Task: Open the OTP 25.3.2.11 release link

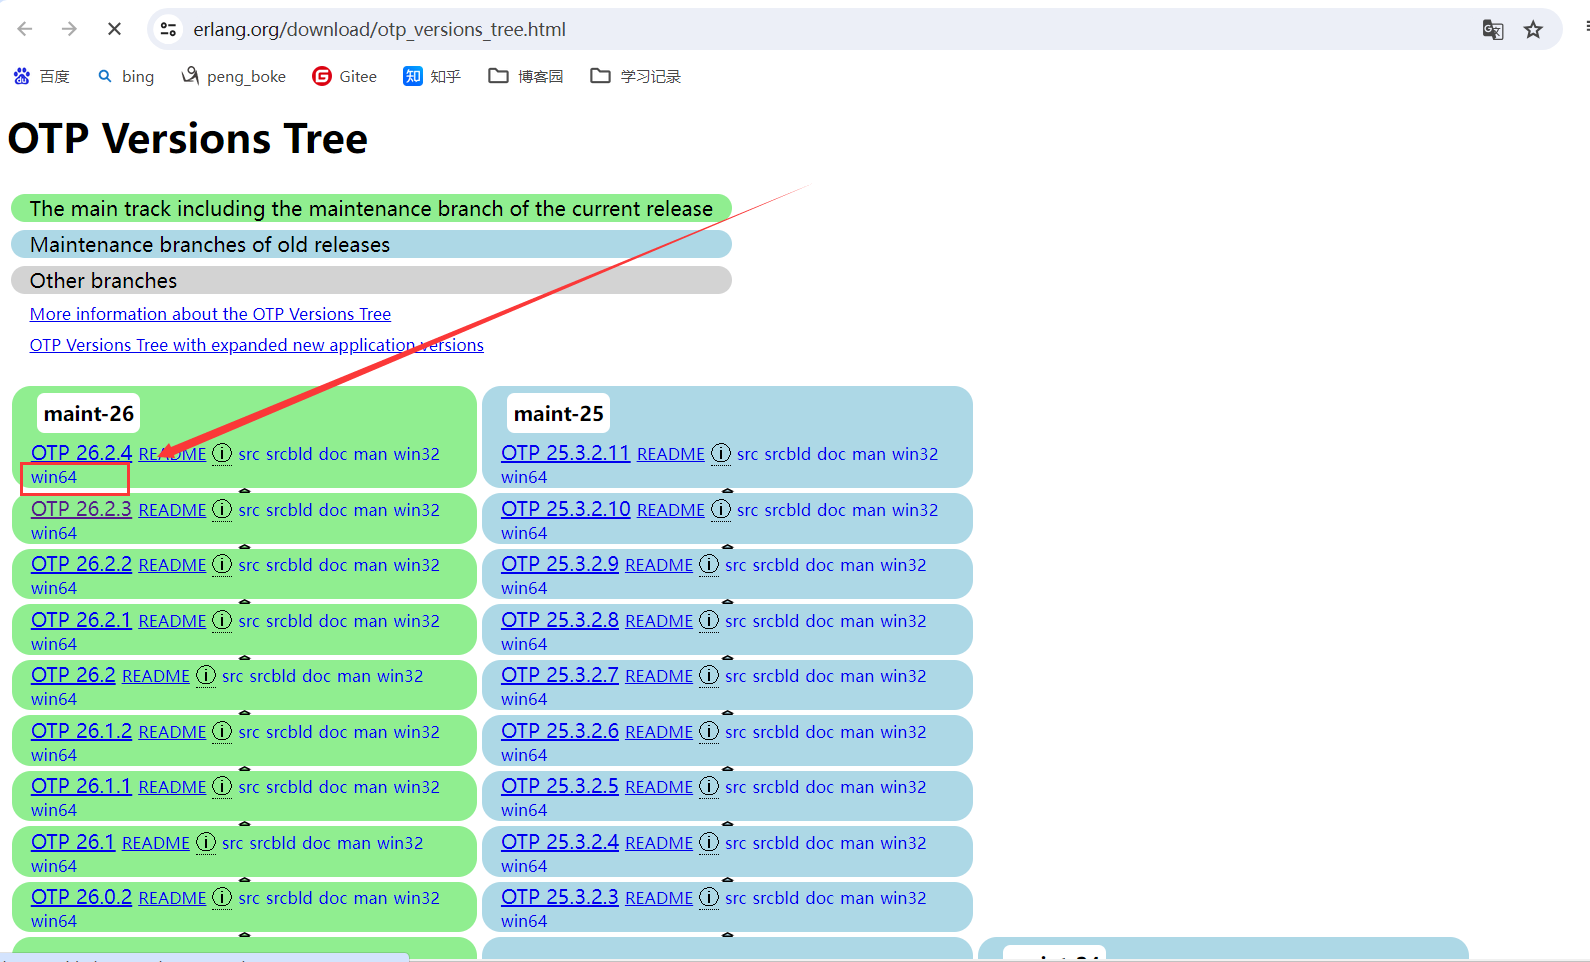Action: (565, 453)
